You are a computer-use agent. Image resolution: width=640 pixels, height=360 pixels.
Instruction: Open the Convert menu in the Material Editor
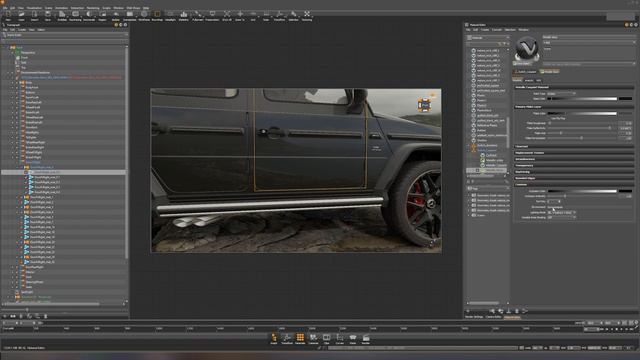(497, 30)
